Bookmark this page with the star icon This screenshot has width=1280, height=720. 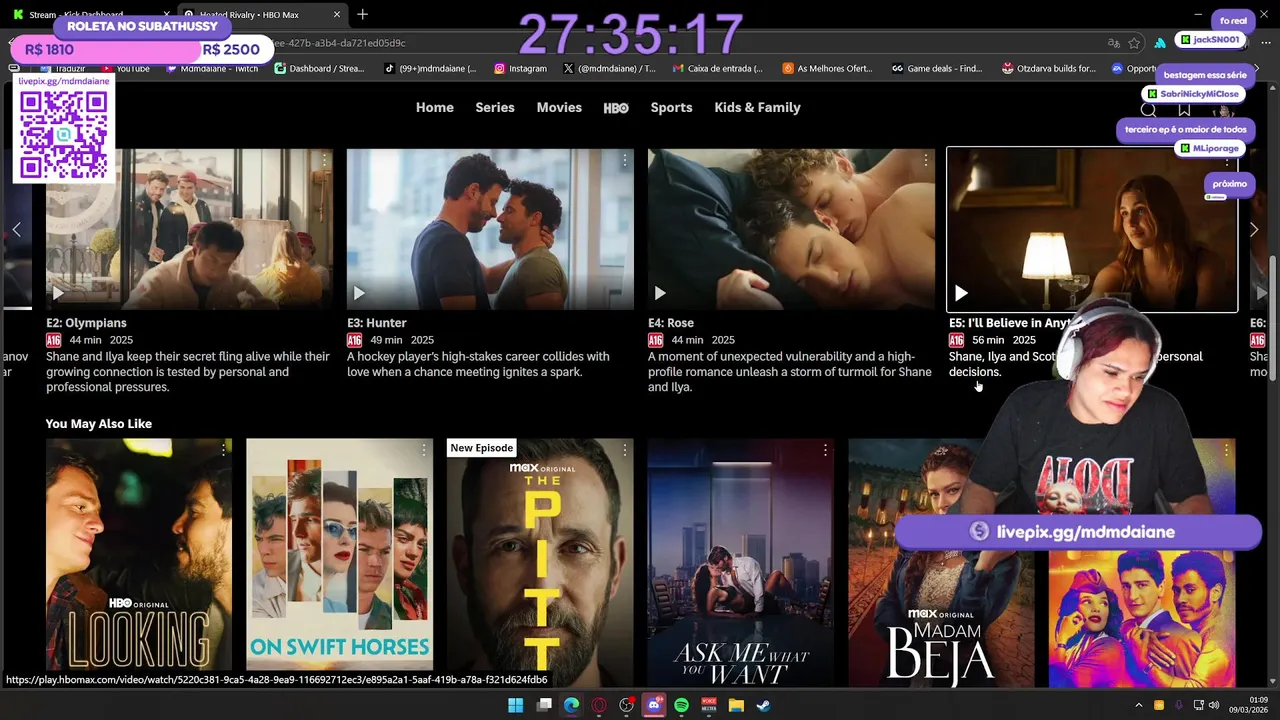(x=1134, y=43)
